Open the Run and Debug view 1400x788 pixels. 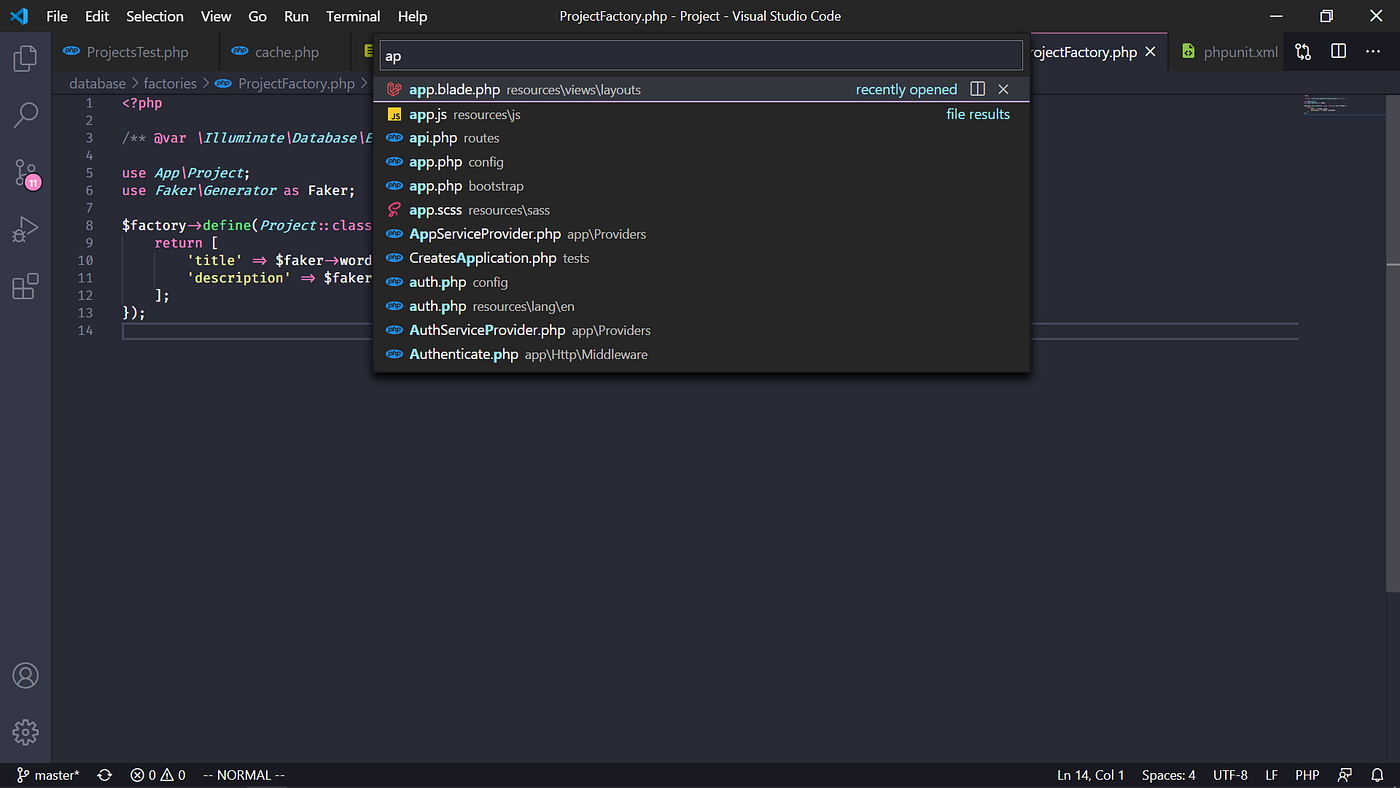pos(25,230)
